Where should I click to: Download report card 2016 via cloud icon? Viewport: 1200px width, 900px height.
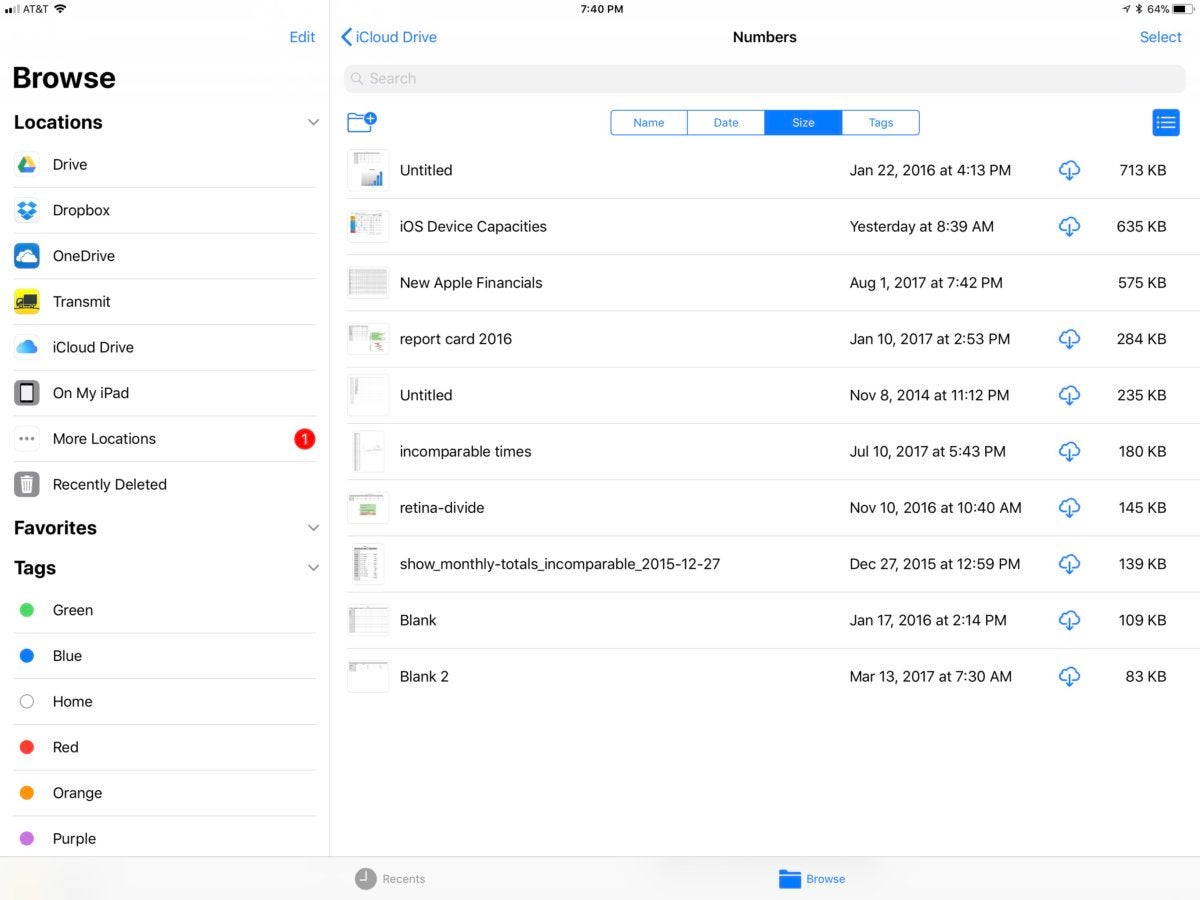(1069, 339)
